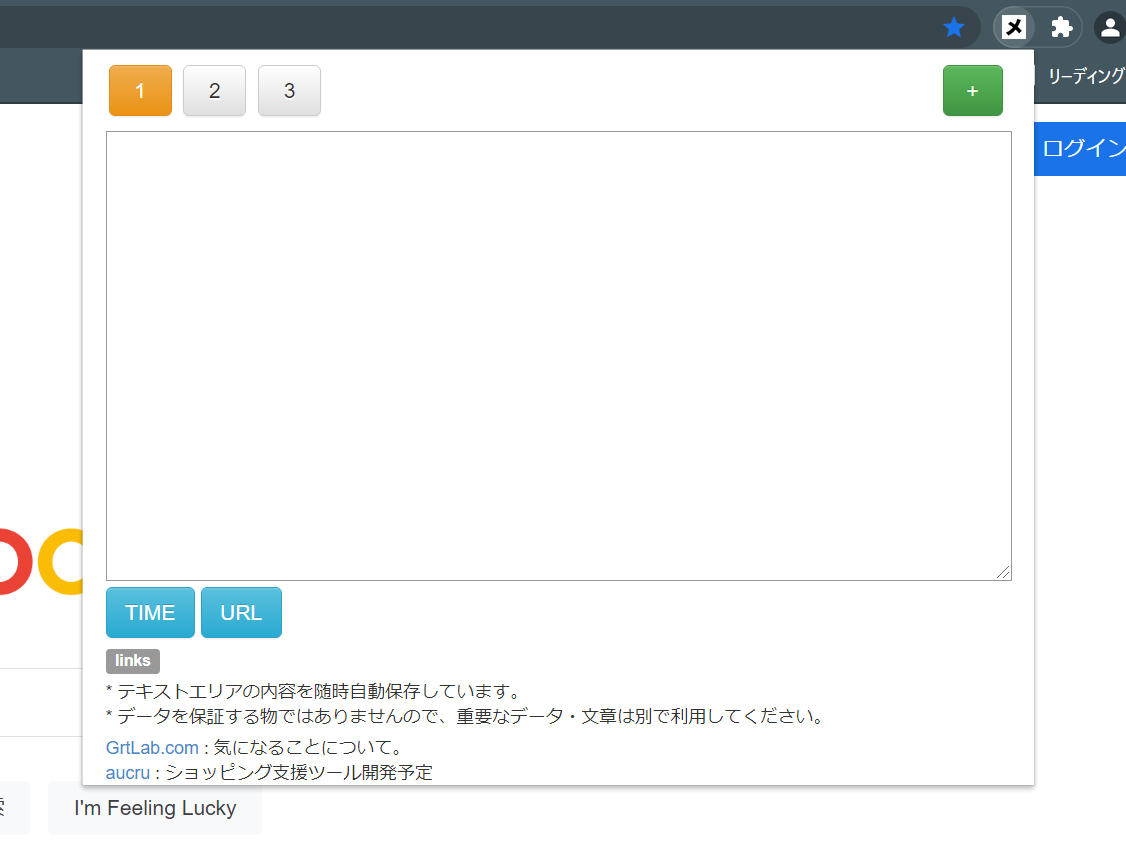Open the aucru link
Image resolution: width=1126 pixels, height=844 pixels.
pos(128,773)
